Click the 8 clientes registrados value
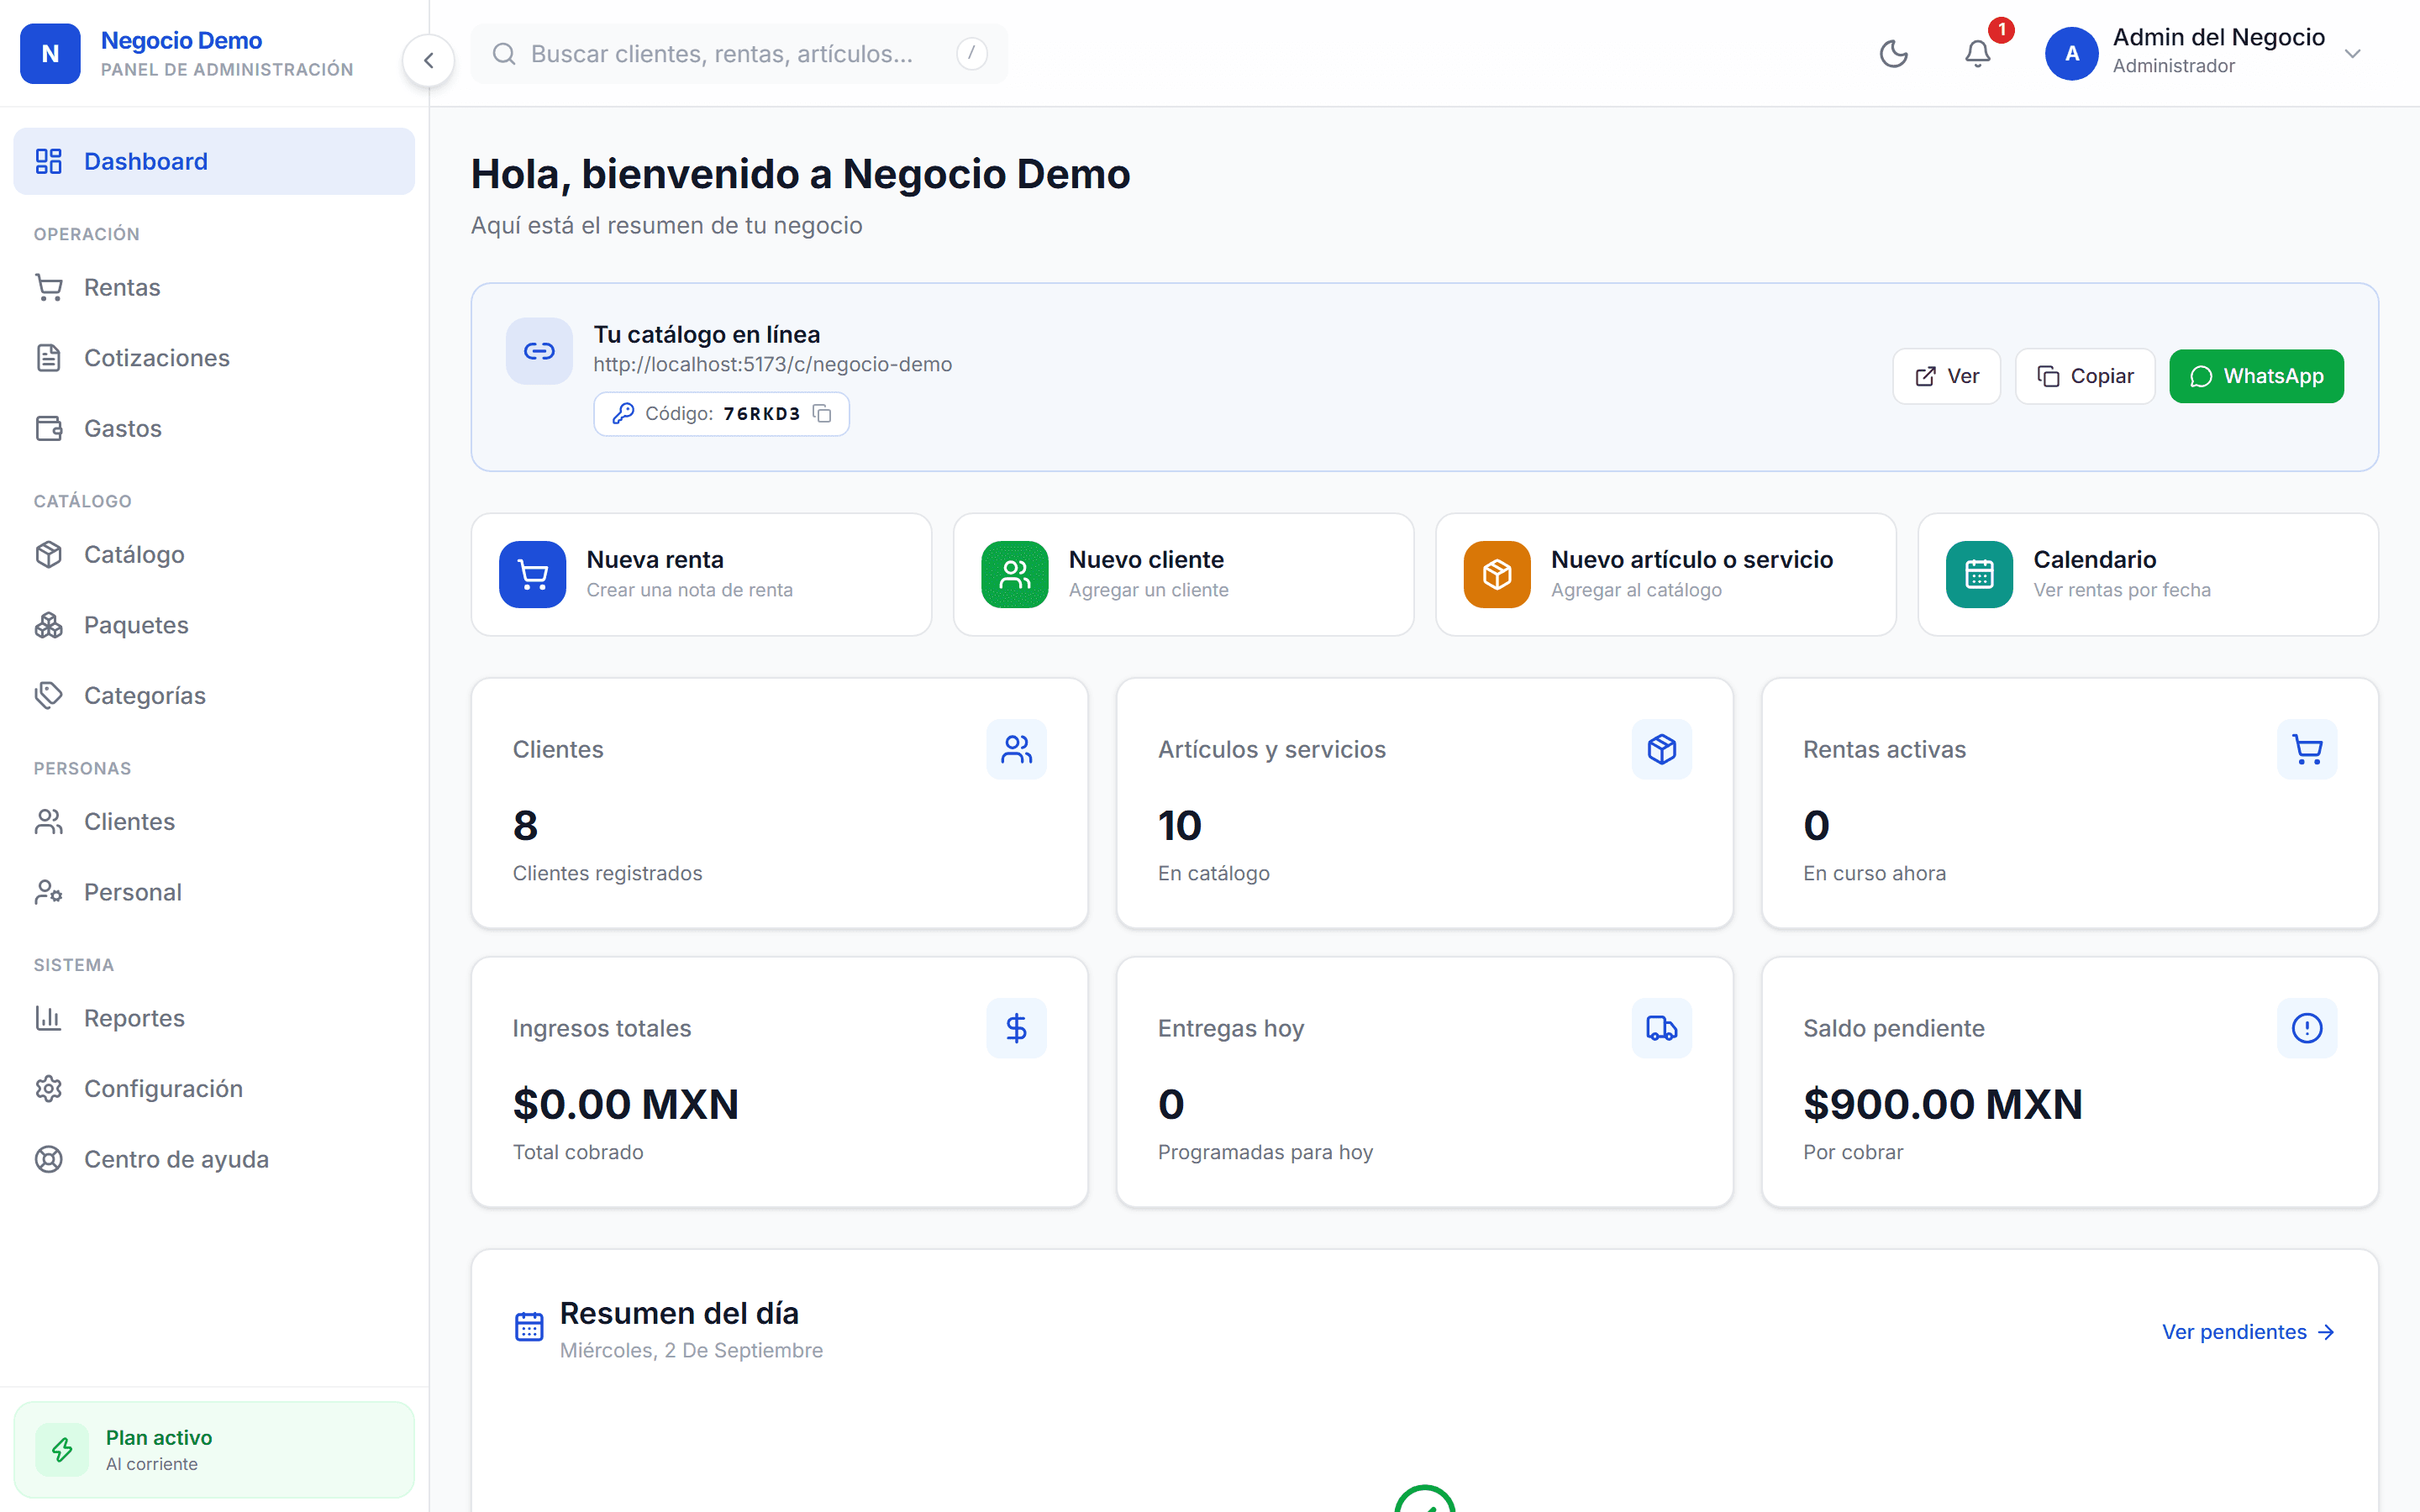The image size is (2420, 1512). coord(525,825)
